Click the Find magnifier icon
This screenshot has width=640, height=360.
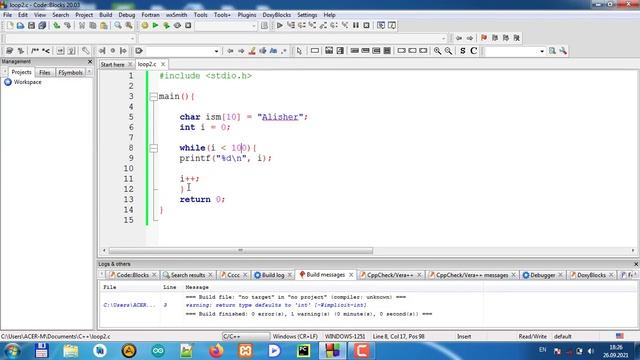tap(118, 26)
